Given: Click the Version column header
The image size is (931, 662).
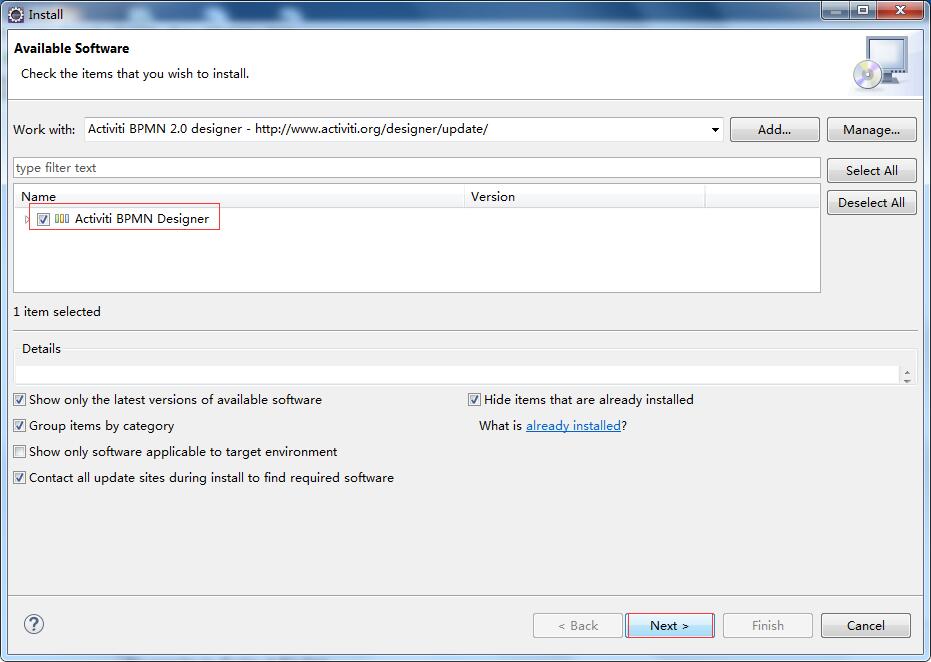Looking at the screenshot, I should (x=585, y=197).
